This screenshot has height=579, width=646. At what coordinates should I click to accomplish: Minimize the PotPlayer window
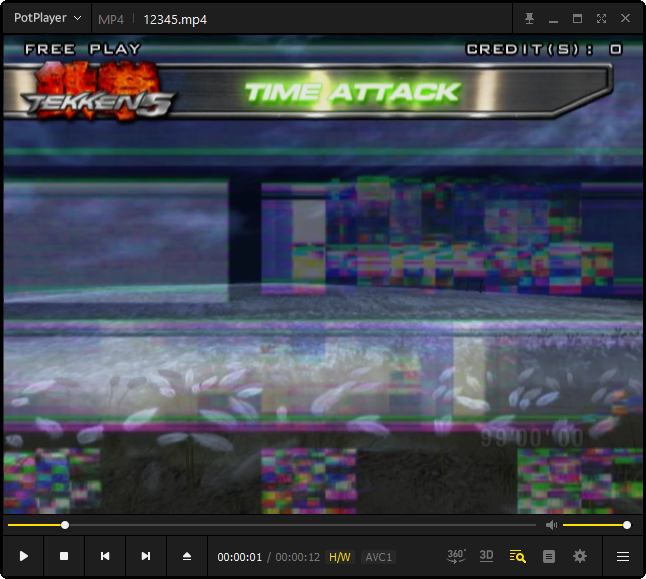tap(553, 19)
